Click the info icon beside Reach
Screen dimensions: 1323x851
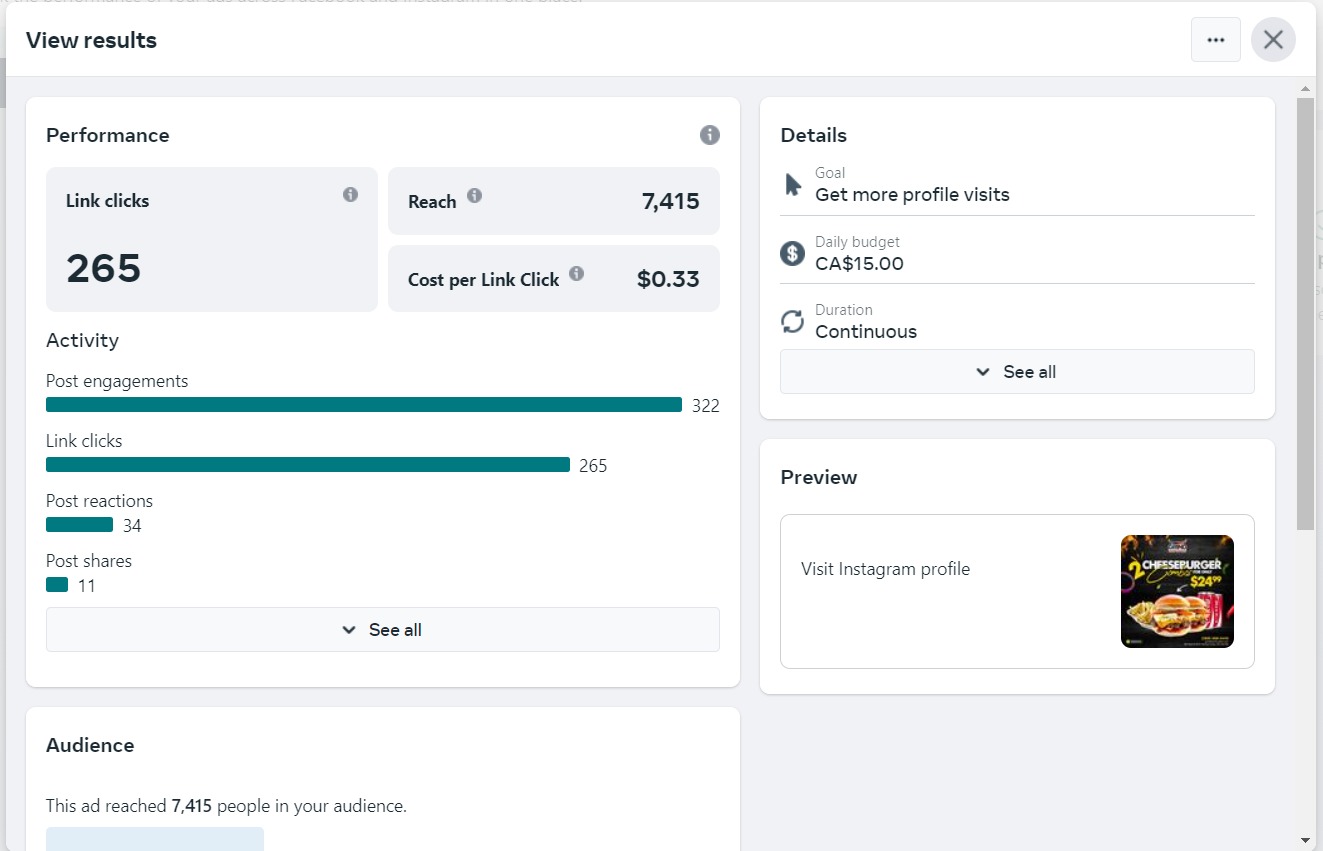pos(474,196)
